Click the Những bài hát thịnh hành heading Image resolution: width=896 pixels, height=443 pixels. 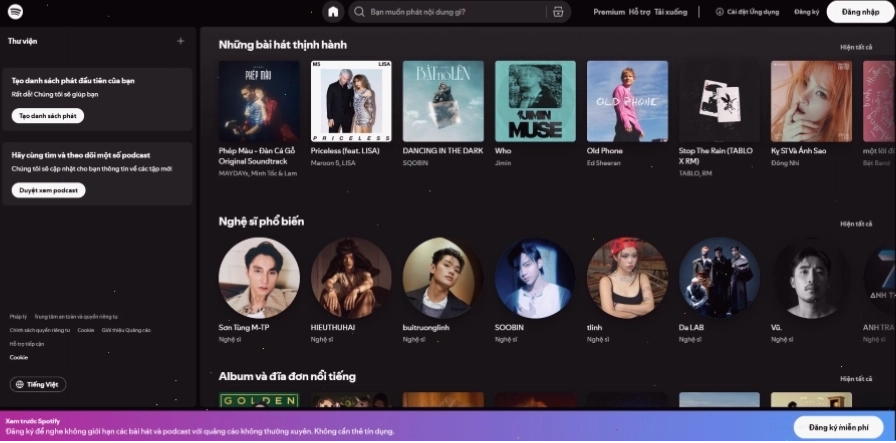(283, 45)
